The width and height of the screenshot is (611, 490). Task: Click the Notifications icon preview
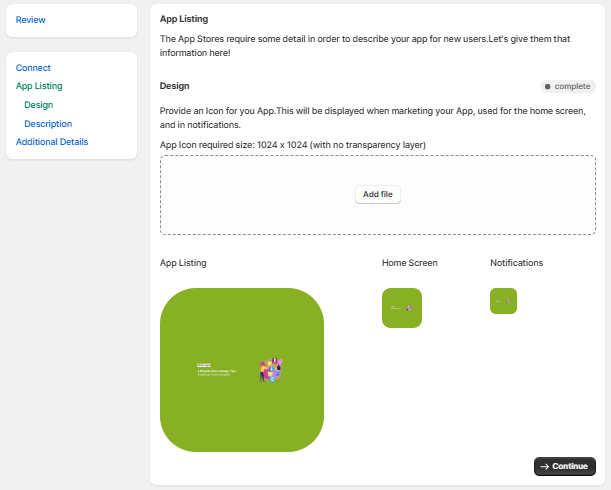(x=503, y=301)
